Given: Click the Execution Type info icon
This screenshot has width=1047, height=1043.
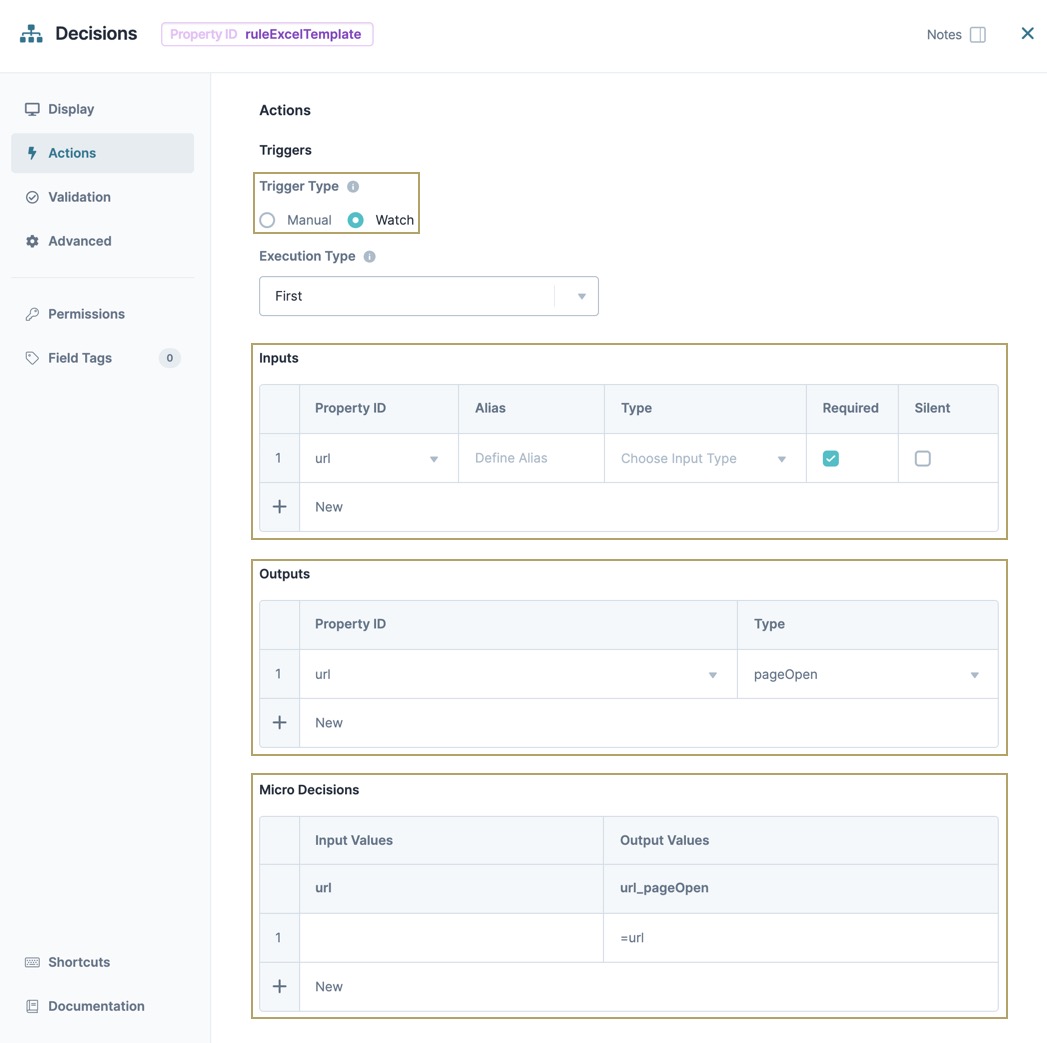Looking at the screenshot, I should [x=369, y=256].
